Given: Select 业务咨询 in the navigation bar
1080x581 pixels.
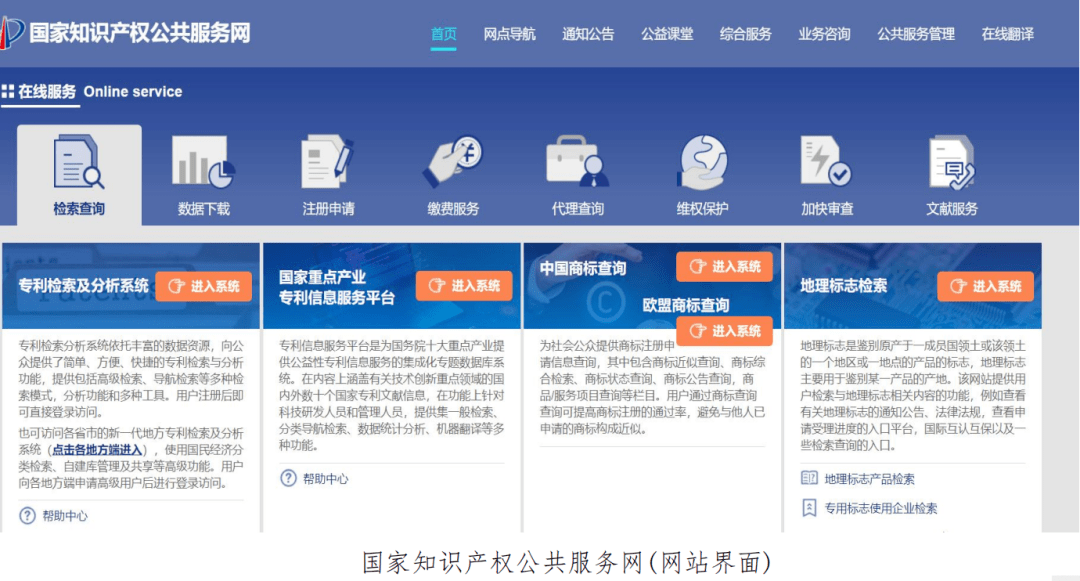Looking at the screenshot, I should pos(824,34).
